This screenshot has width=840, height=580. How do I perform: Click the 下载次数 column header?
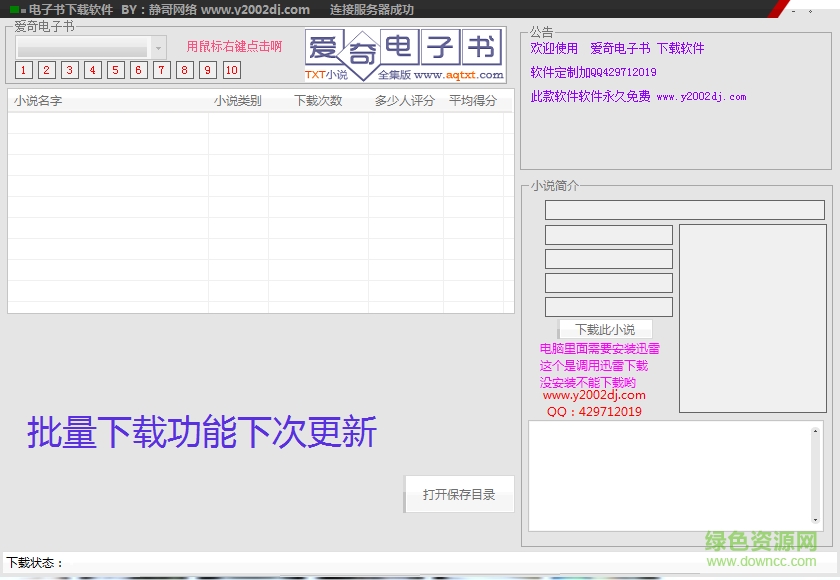click(x=319, y=100)
